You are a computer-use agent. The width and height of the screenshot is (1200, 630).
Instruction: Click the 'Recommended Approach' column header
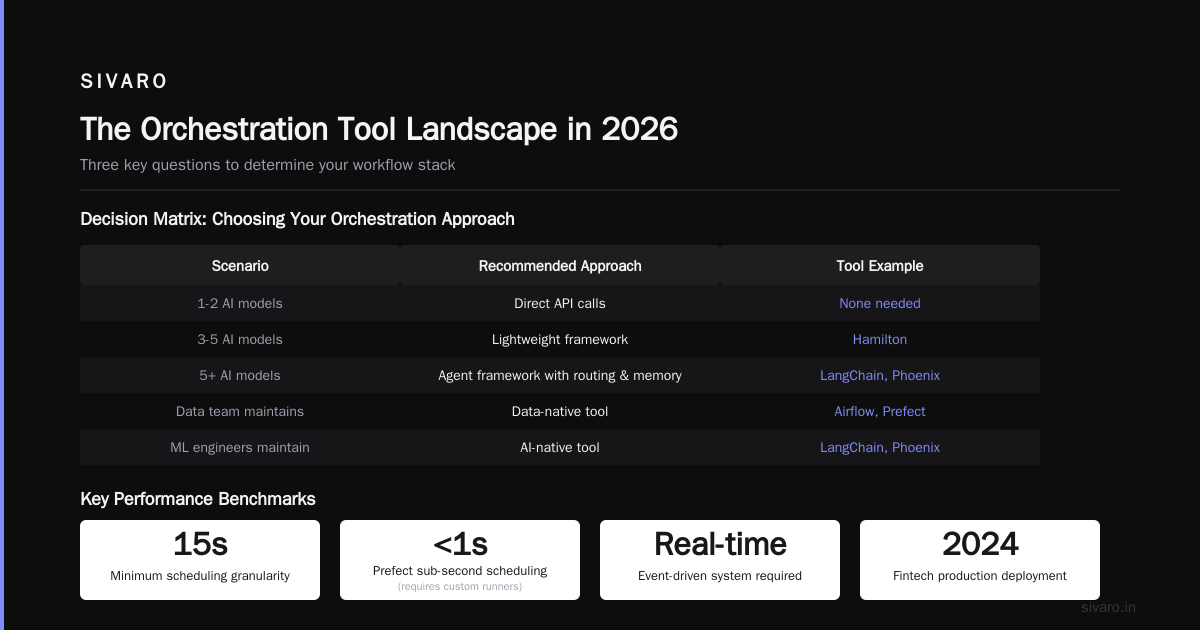[x=560, y=266]
